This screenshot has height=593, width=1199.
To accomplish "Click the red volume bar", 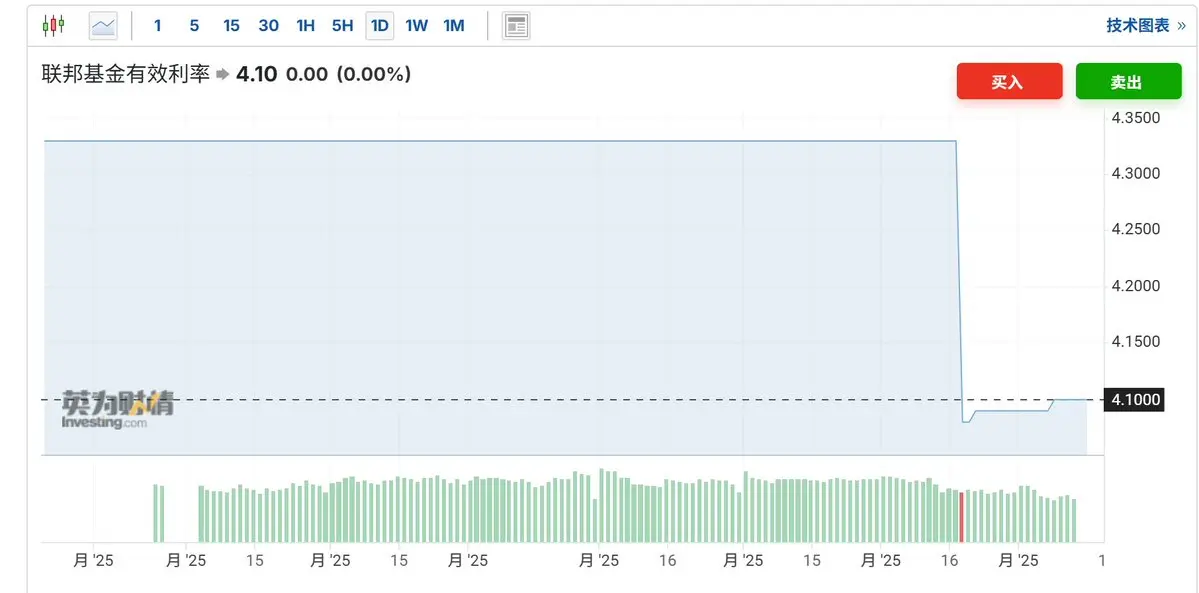I will click(961, 517).
